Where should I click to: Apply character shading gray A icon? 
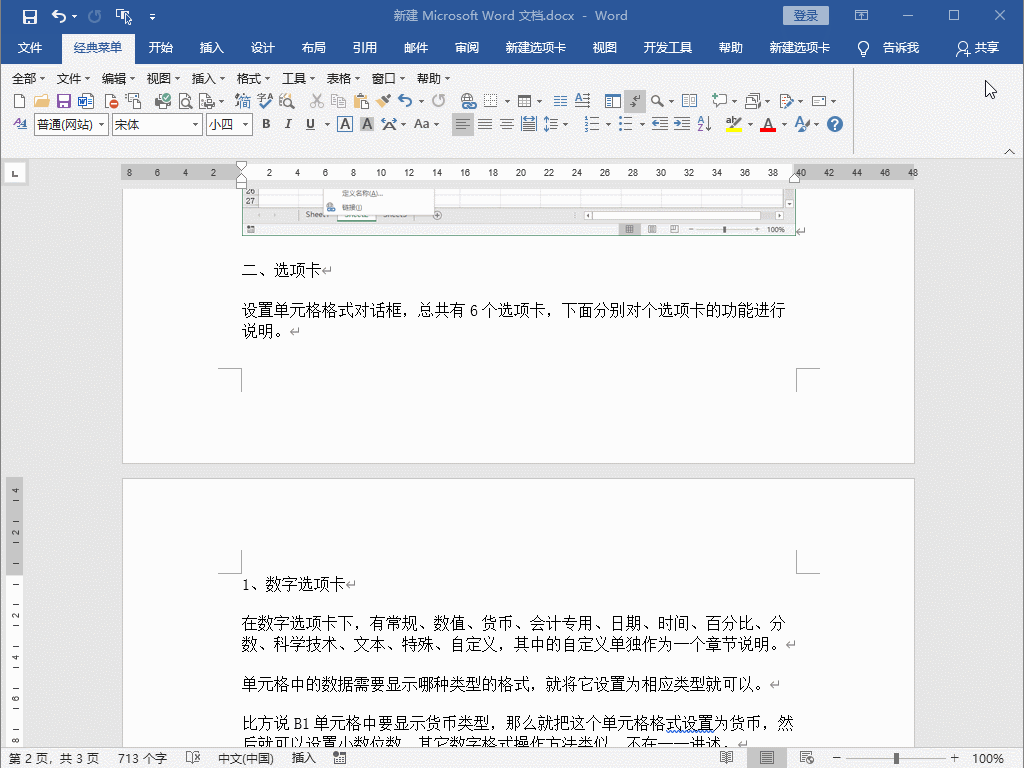tap(367, 124)
